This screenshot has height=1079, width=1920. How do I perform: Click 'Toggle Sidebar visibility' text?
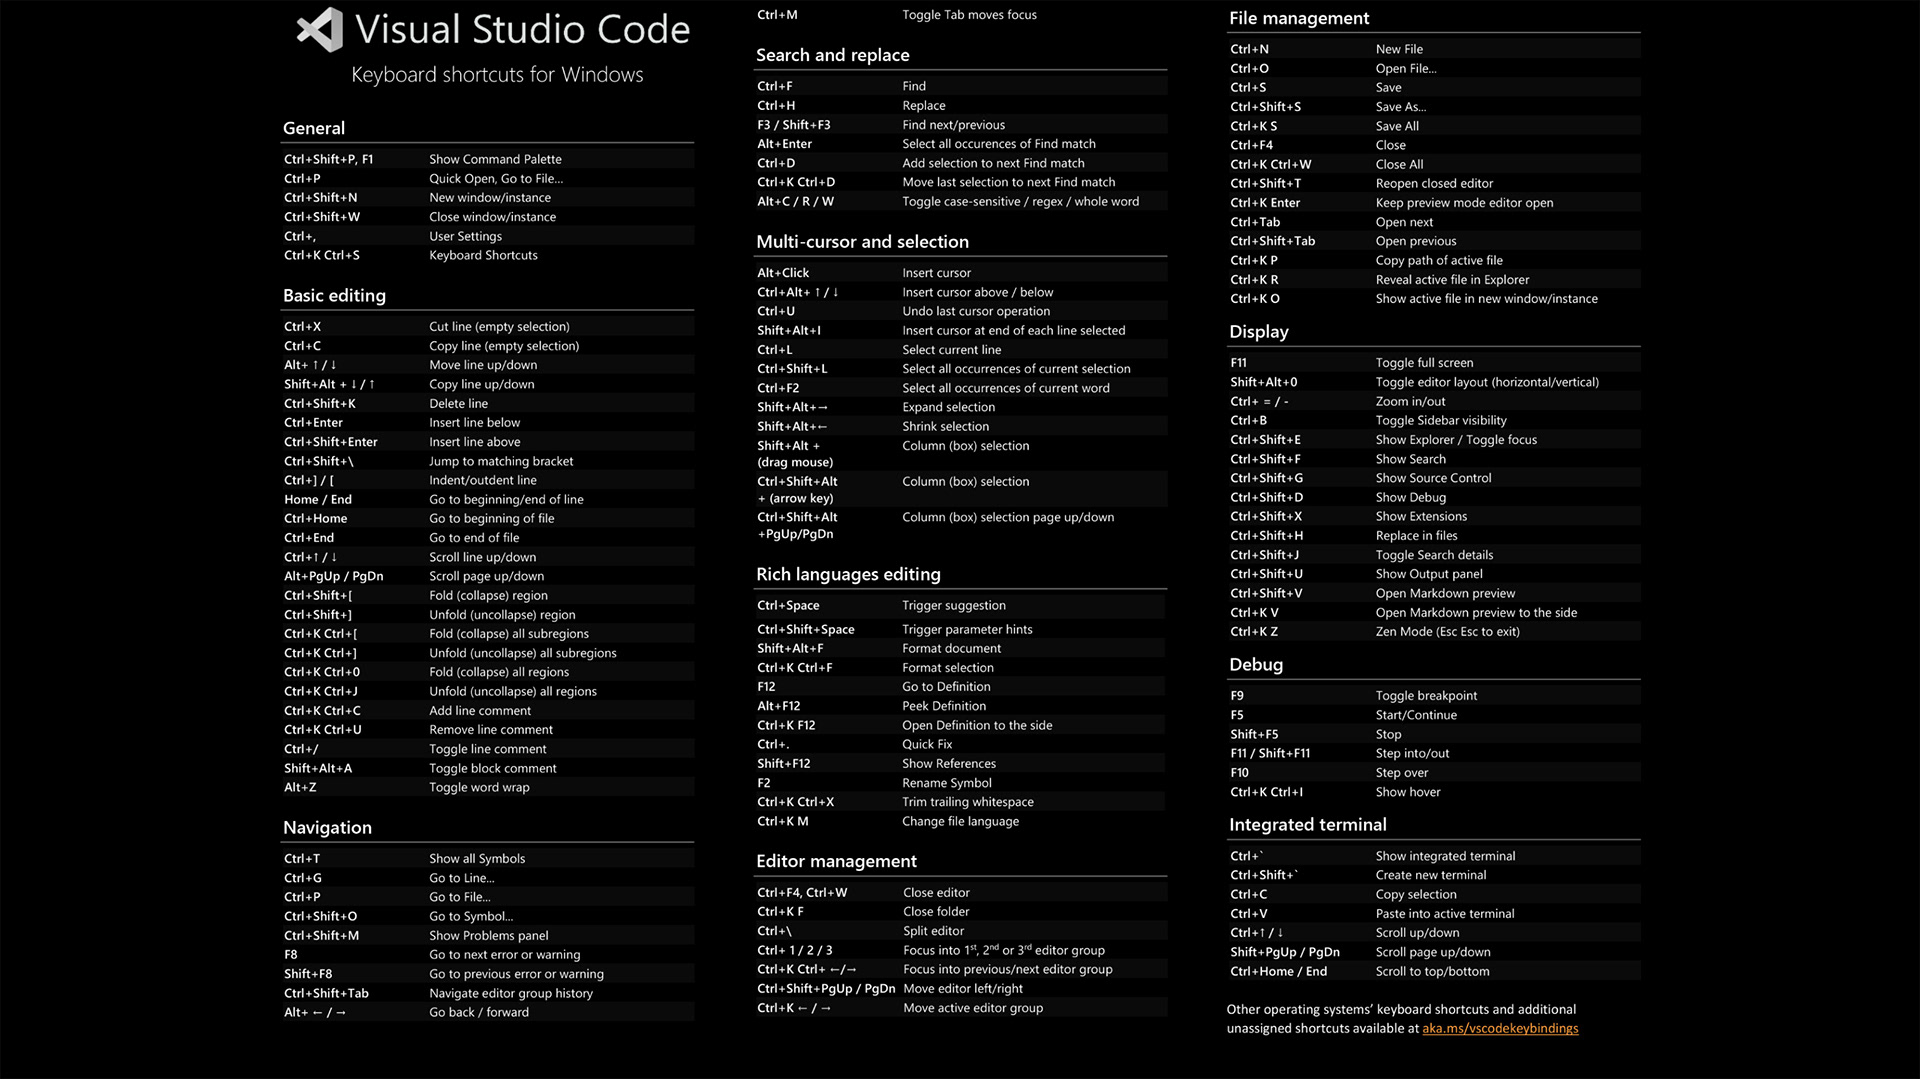1441,421
